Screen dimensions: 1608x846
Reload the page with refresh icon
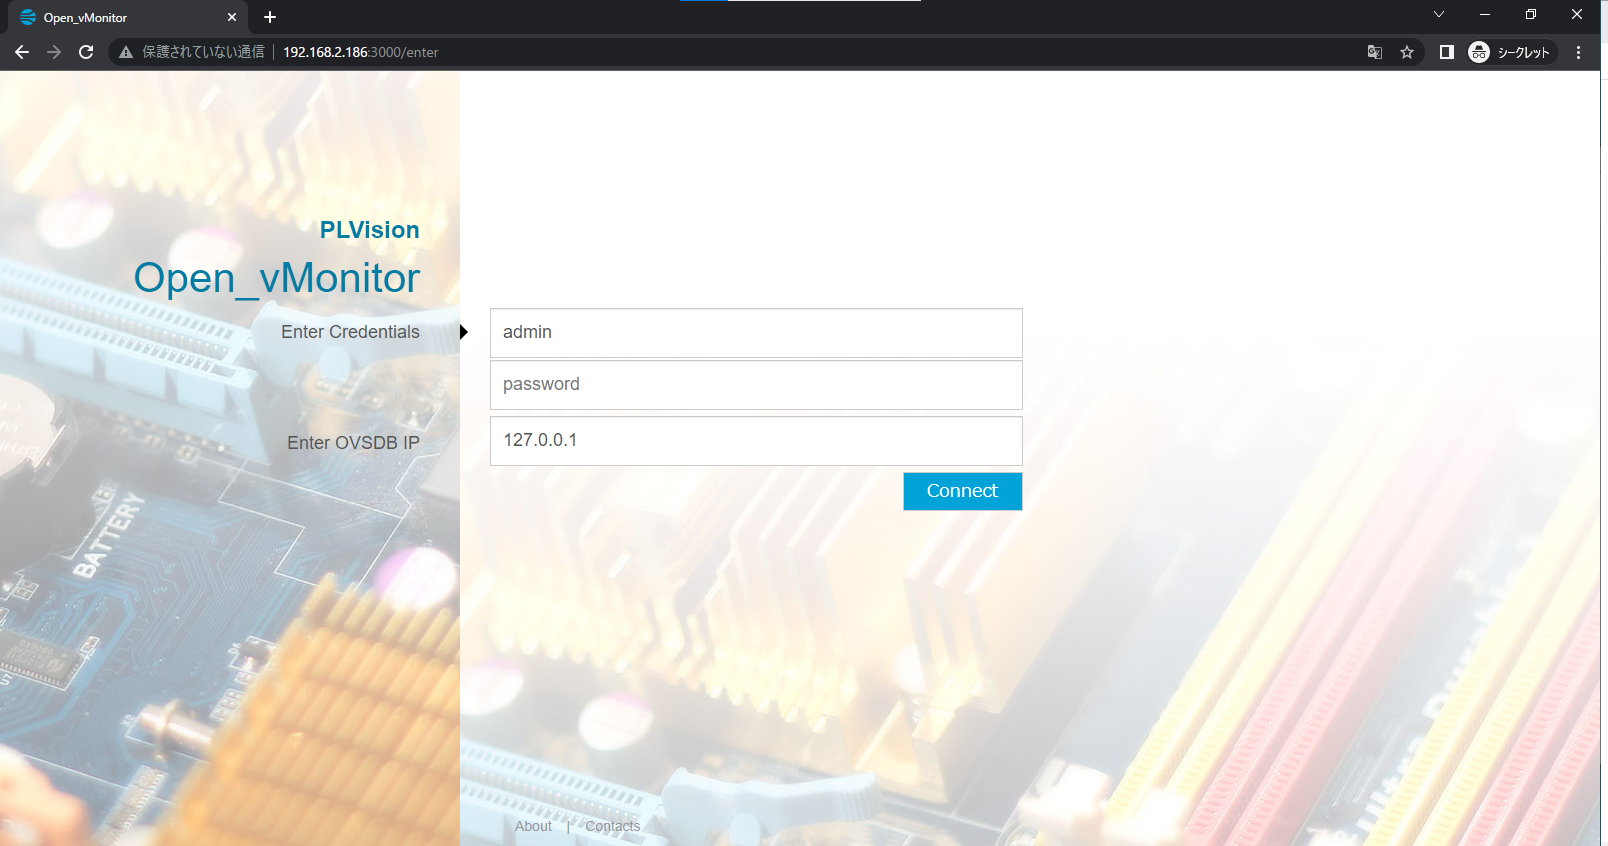[x=86, y=52]
